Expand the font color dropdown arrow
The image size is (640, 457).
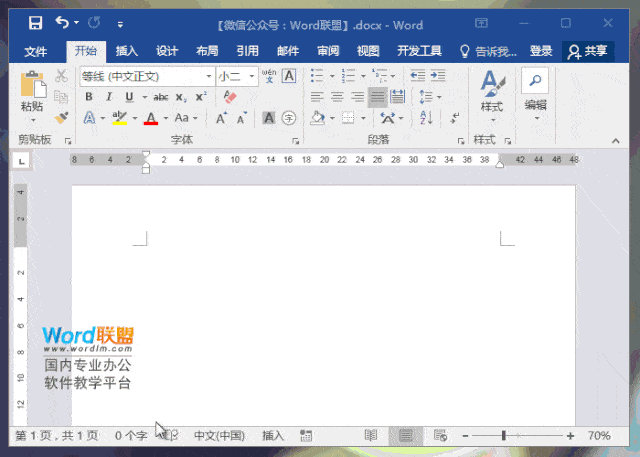point(166,118)
